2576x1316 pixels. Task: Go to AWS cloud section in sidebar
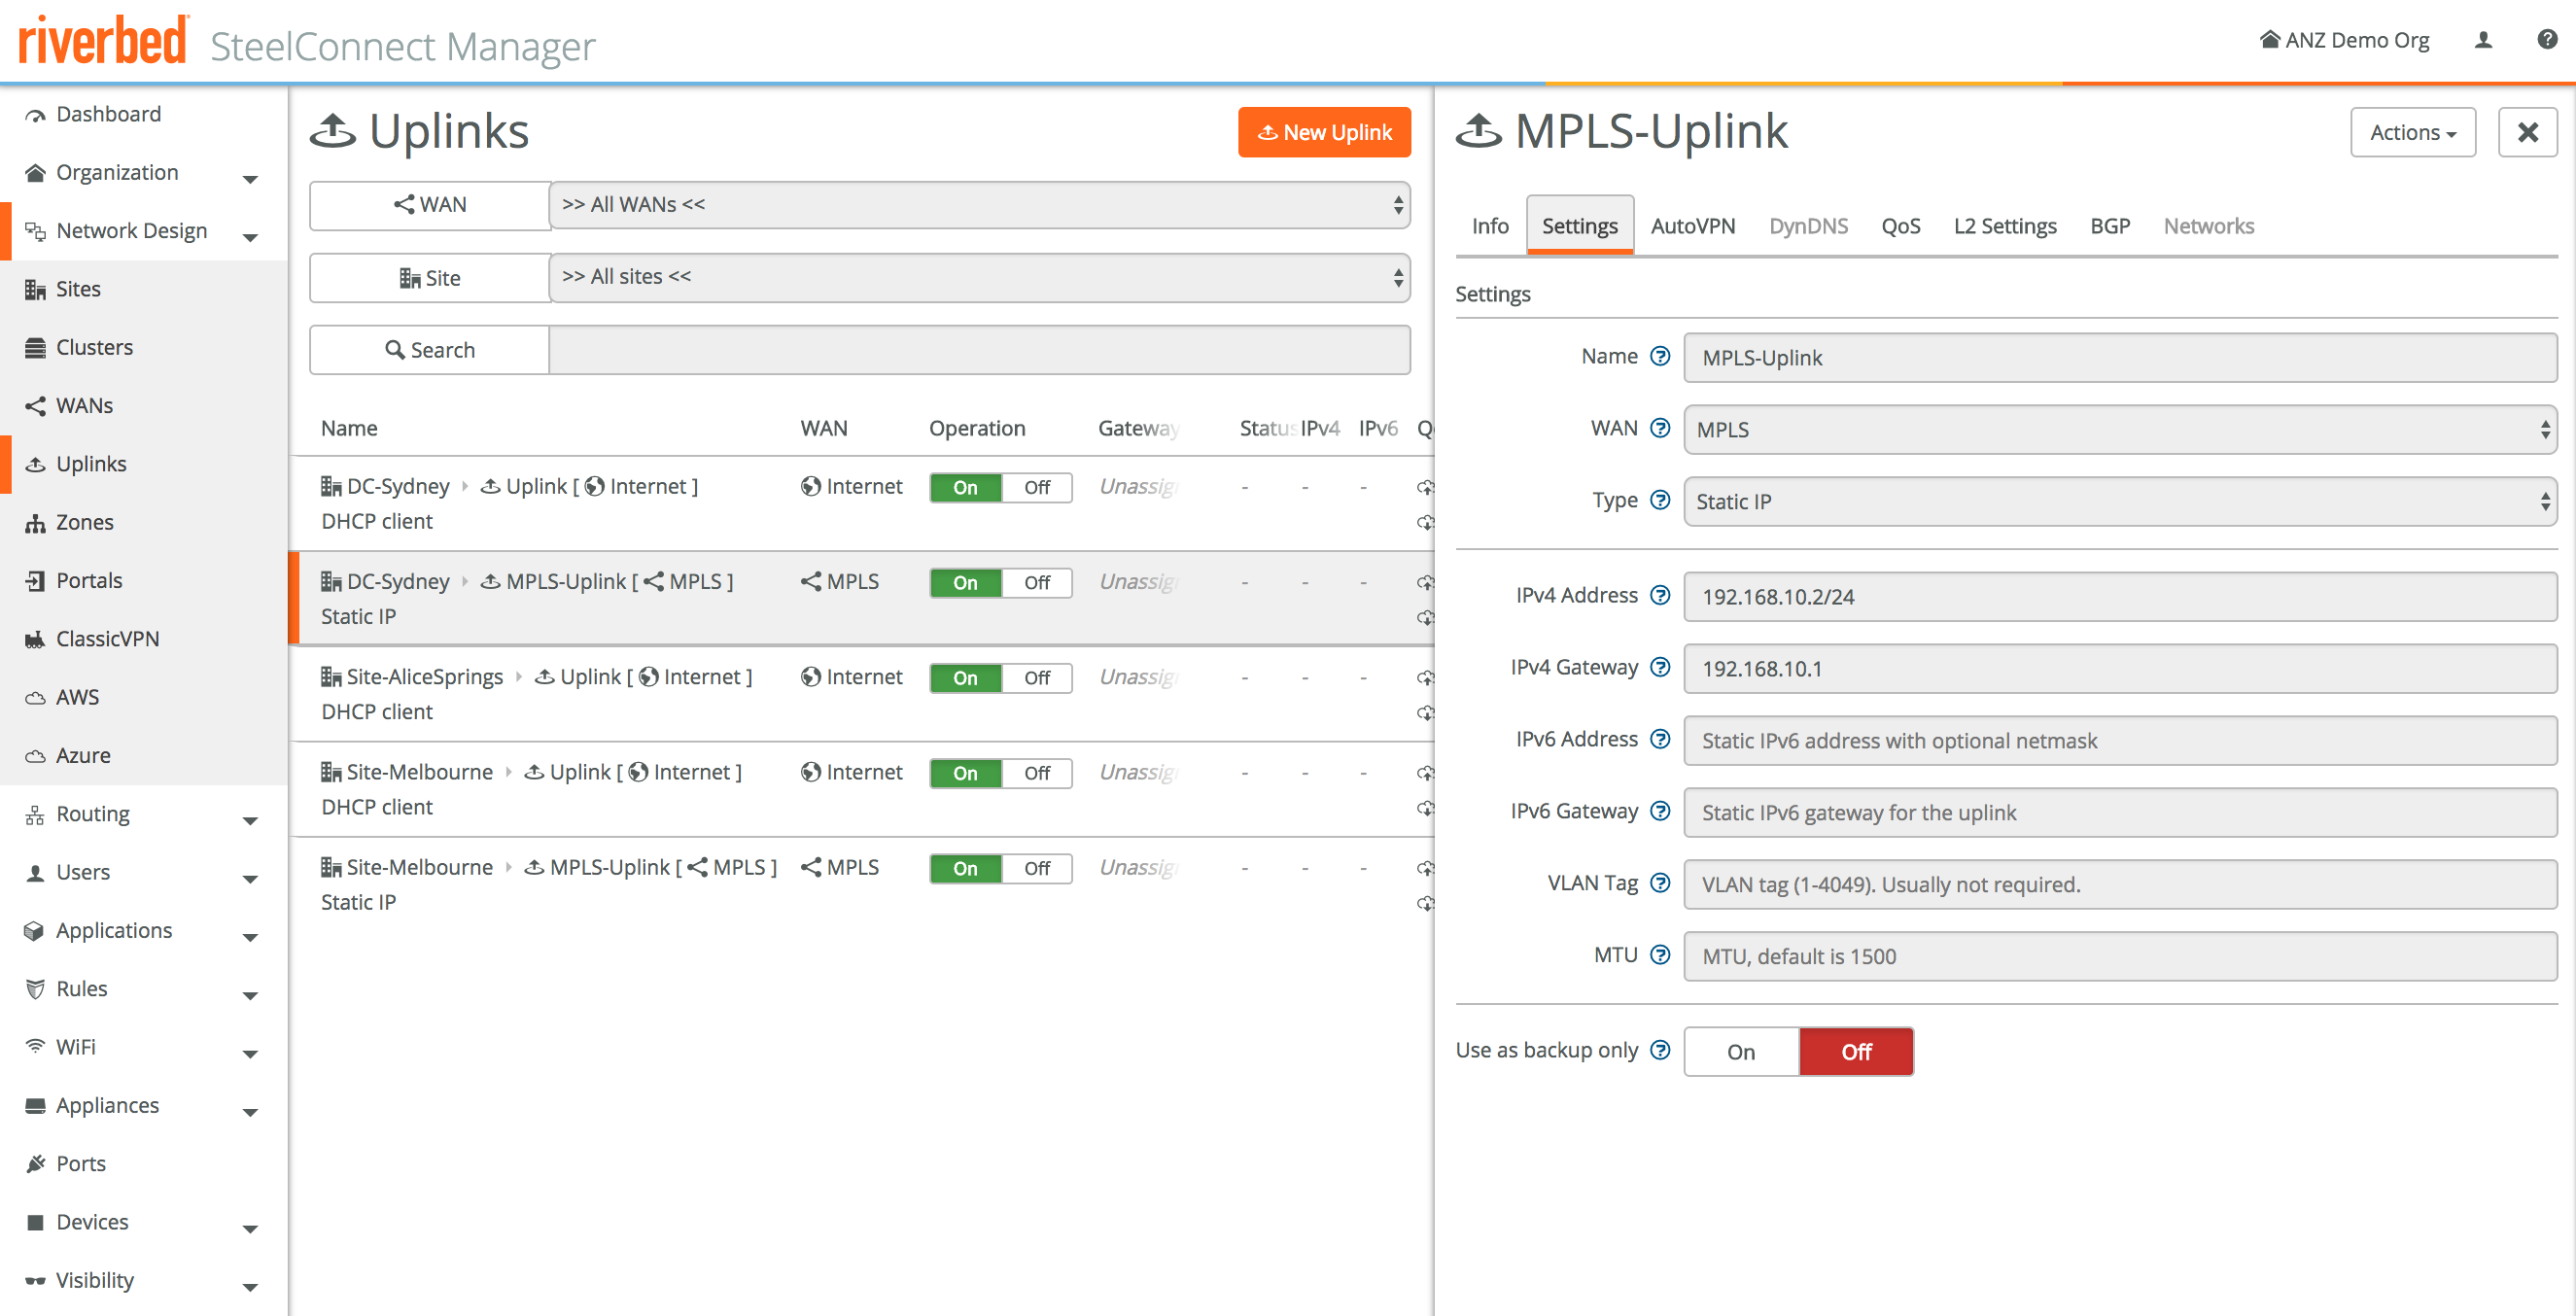click(77, 697)
